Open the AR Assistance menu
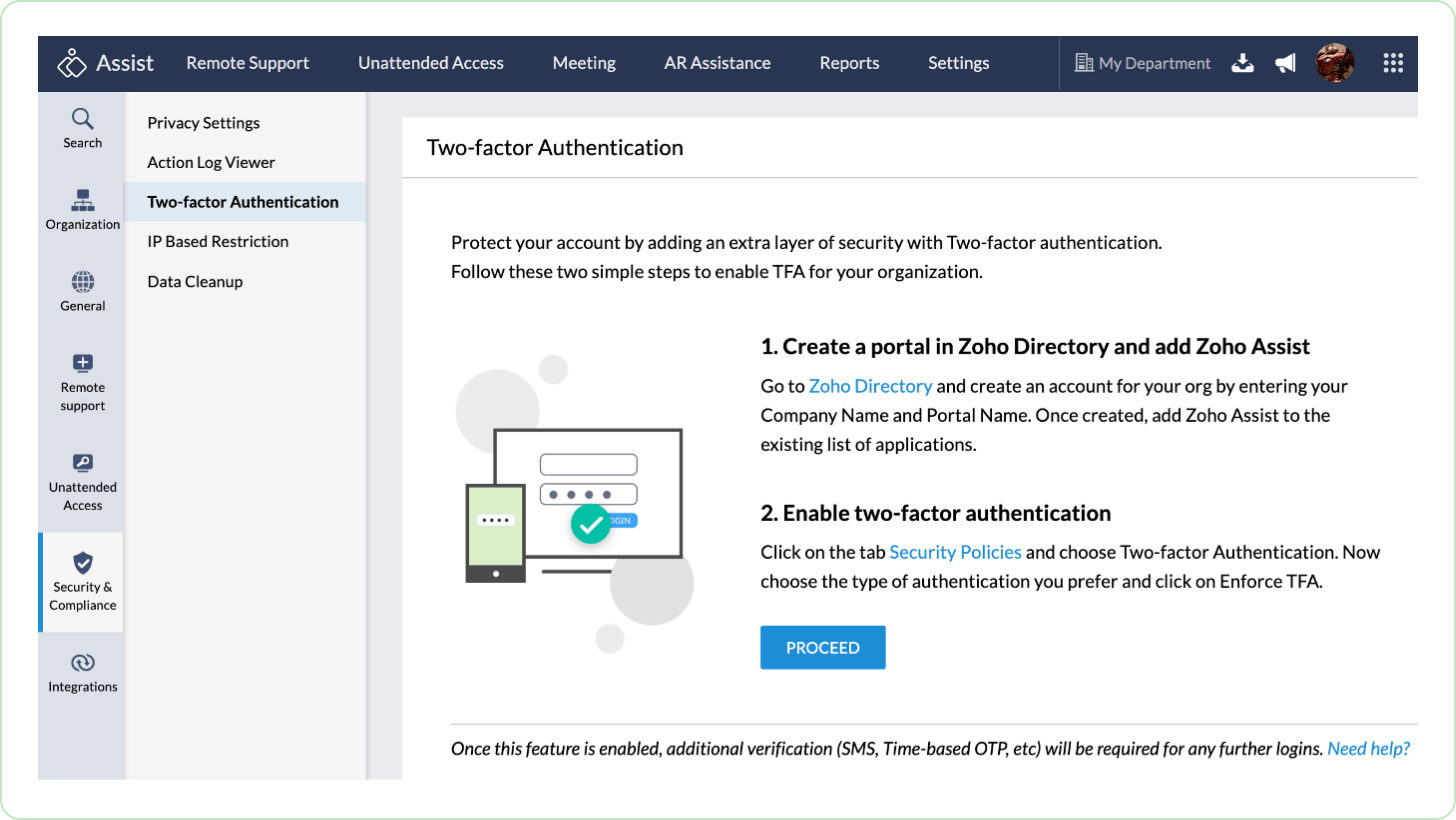 point(717,63)
